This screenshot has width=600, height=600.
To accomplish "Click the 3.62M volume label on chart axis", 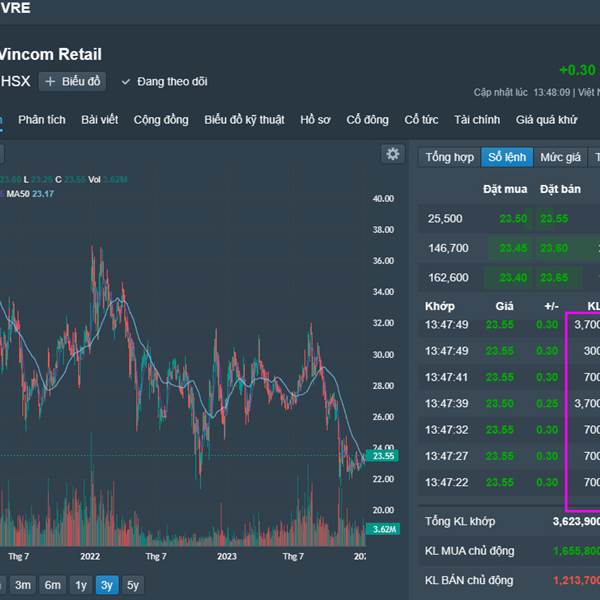I will point(383,529).
